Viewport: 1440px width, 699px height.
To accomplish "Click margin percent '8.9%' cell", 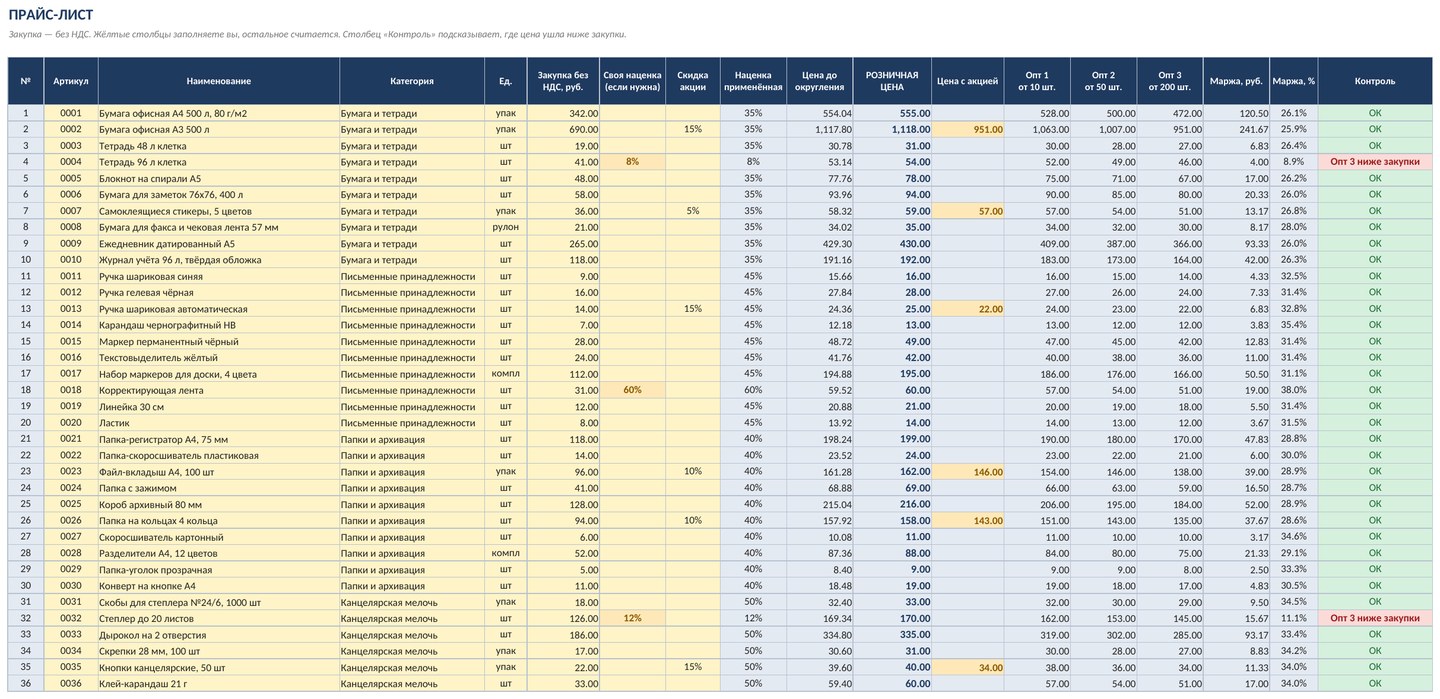I will 1293,162.
